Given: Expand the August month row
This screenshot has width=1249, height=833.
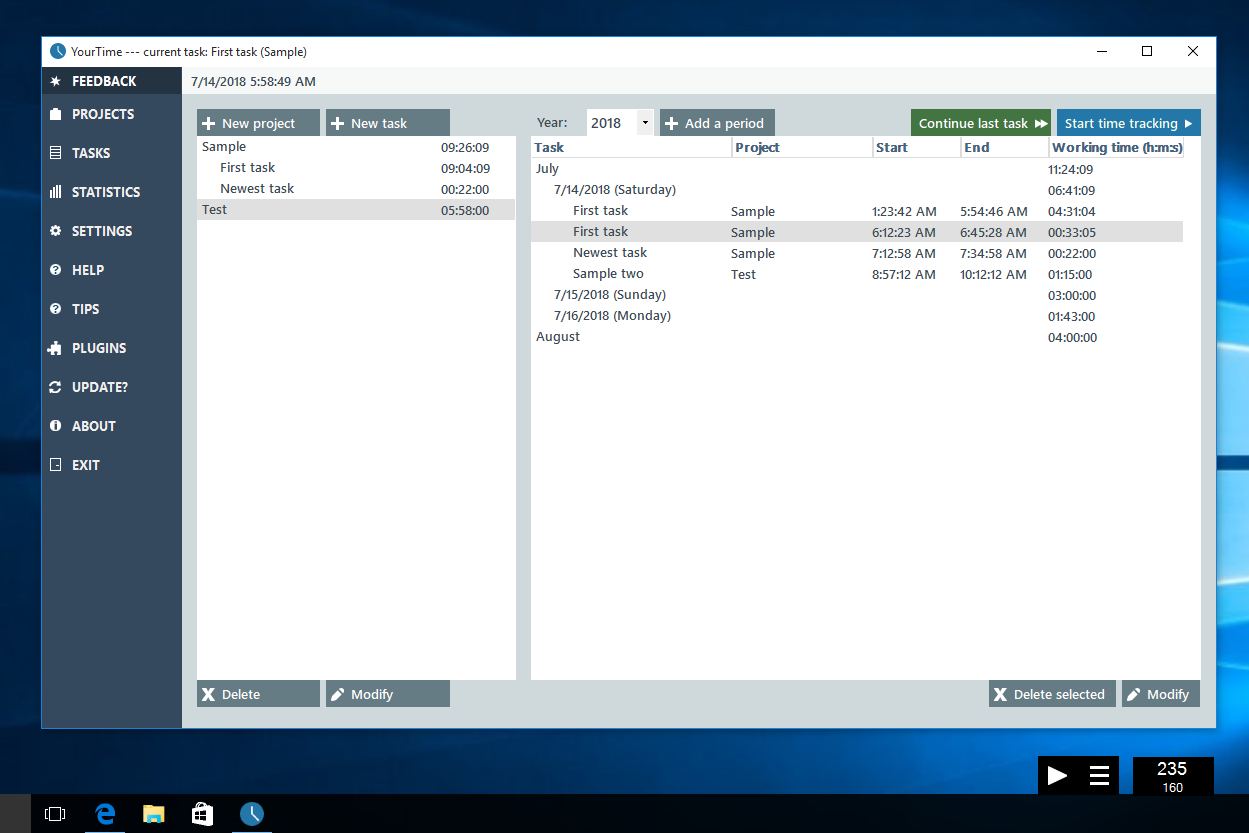Looking at the screenshot, I should (x=557, y=337).
